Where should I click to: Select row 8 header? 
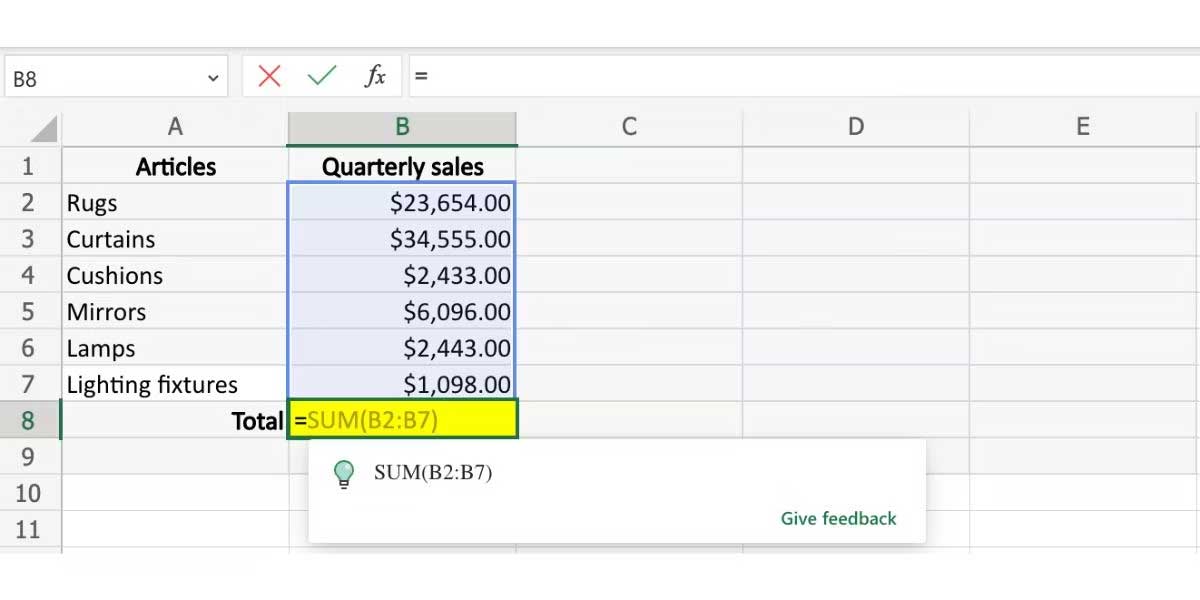pos(30,420)
